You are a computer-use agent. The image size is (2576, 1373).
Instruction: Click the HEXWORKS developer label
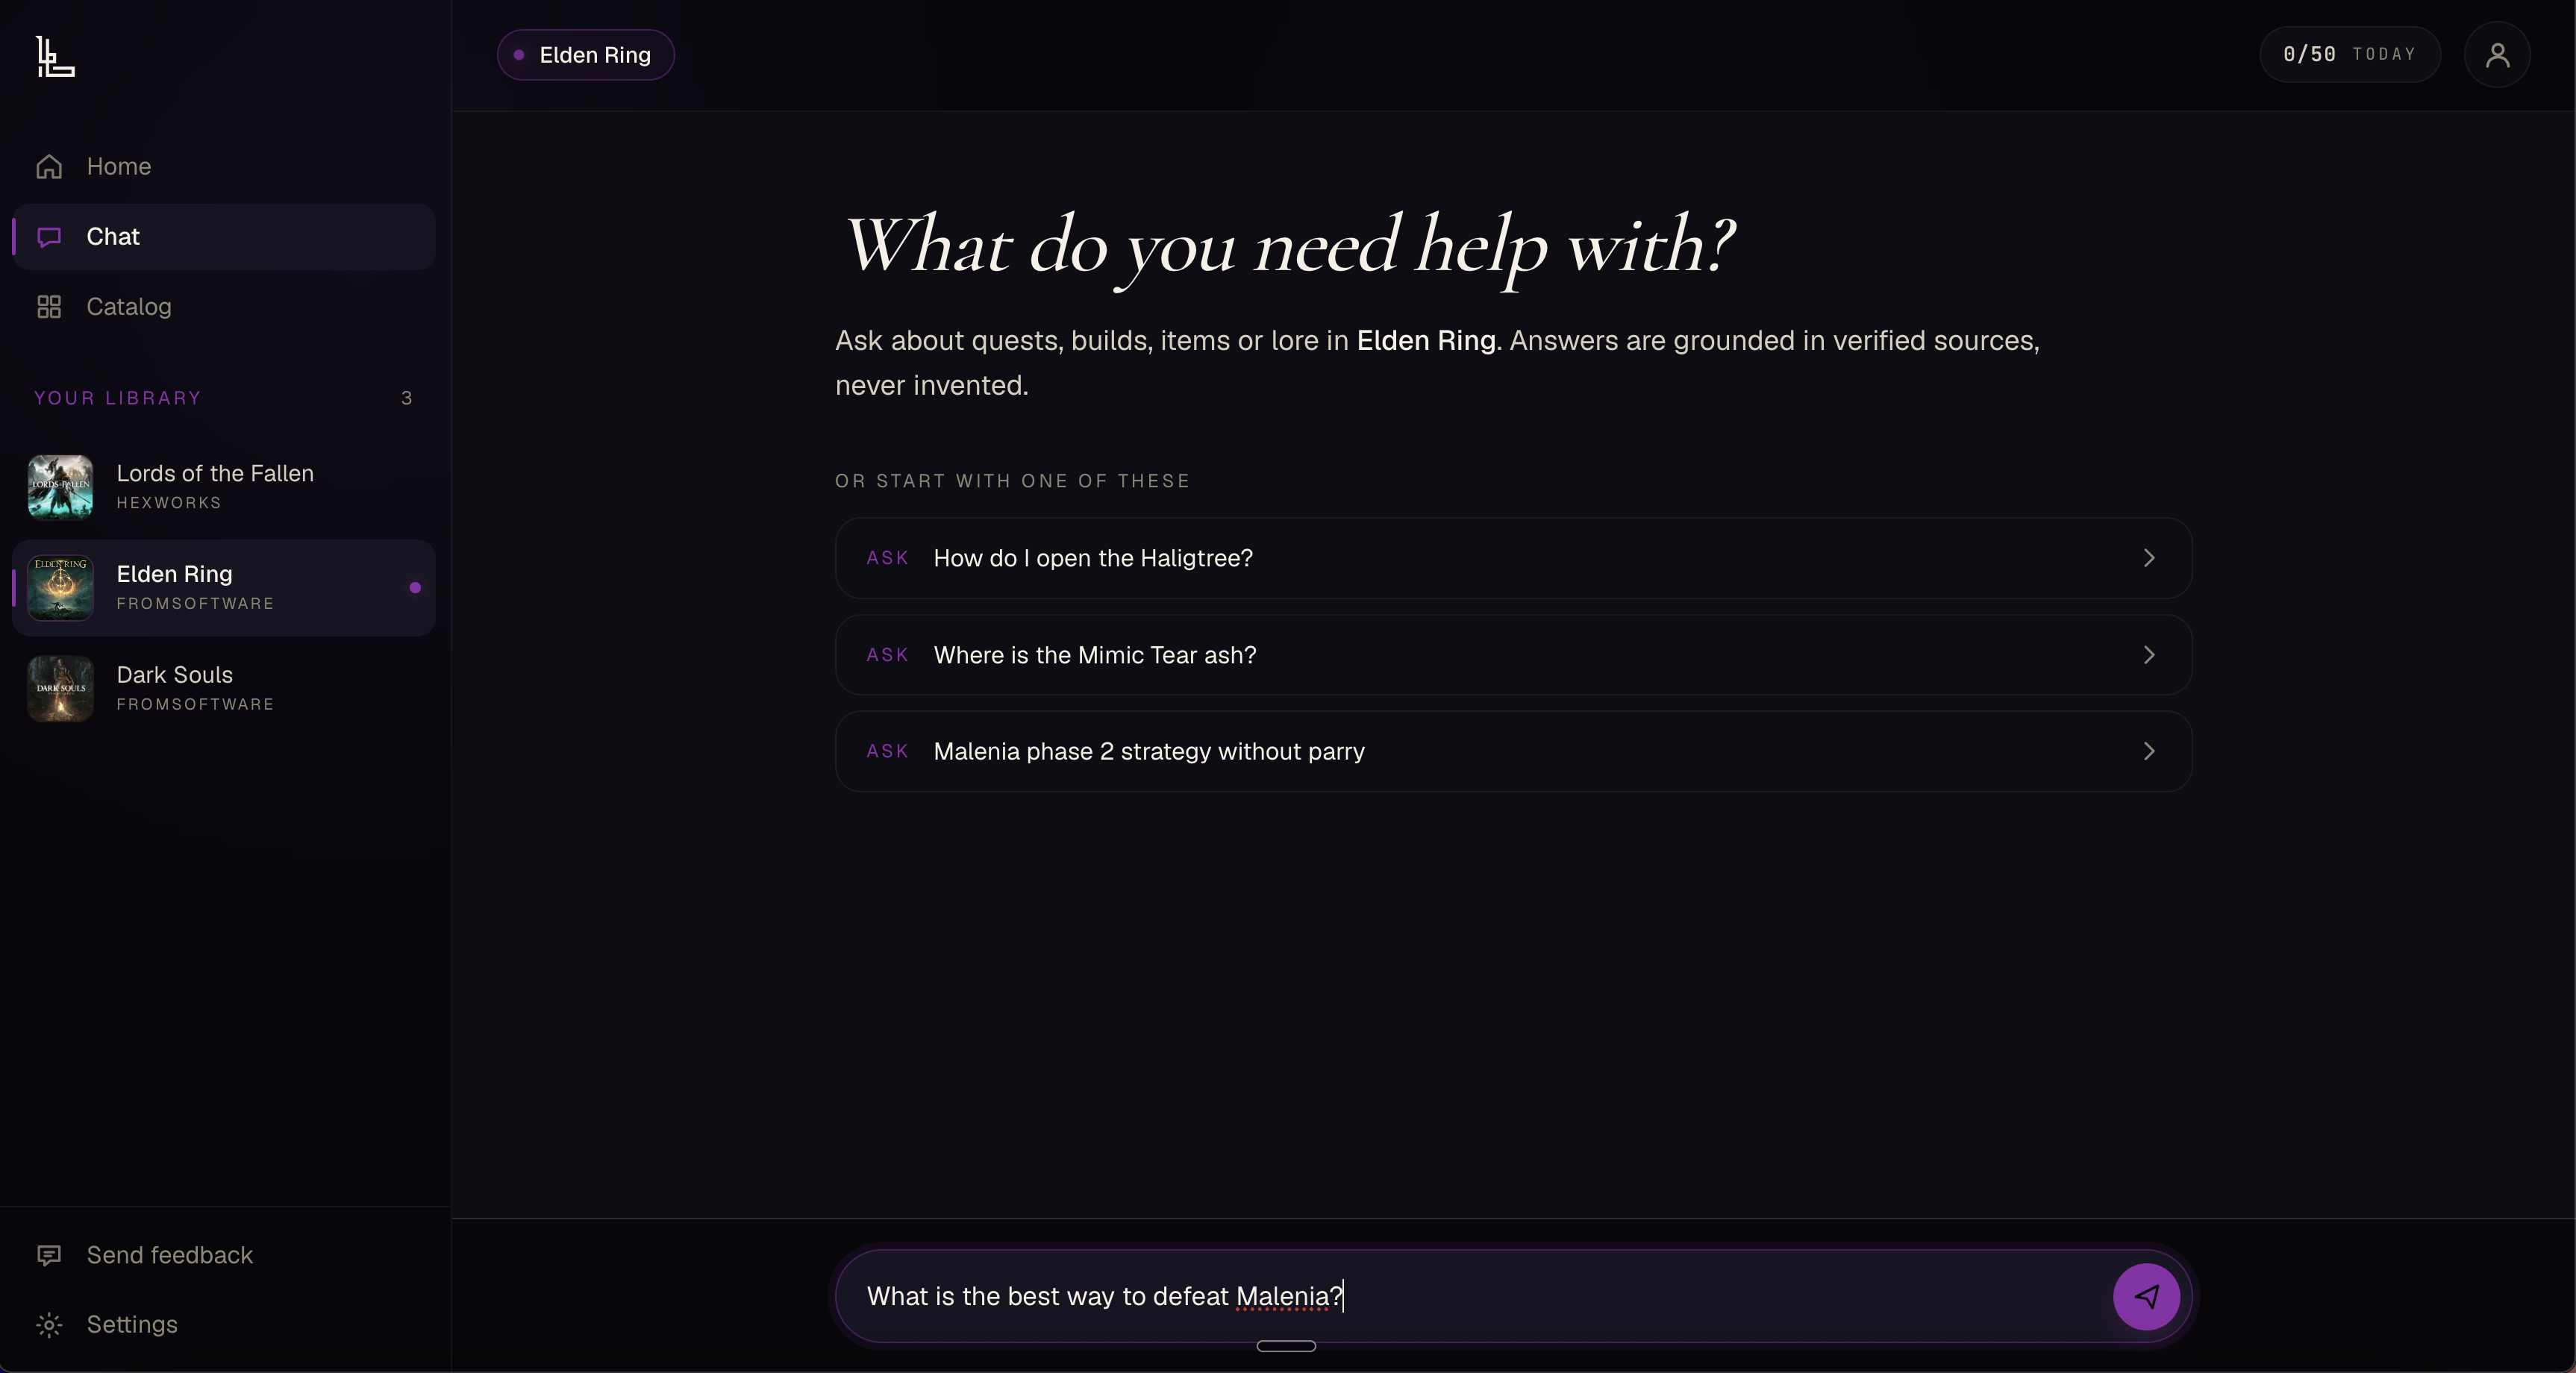(169, 503)
